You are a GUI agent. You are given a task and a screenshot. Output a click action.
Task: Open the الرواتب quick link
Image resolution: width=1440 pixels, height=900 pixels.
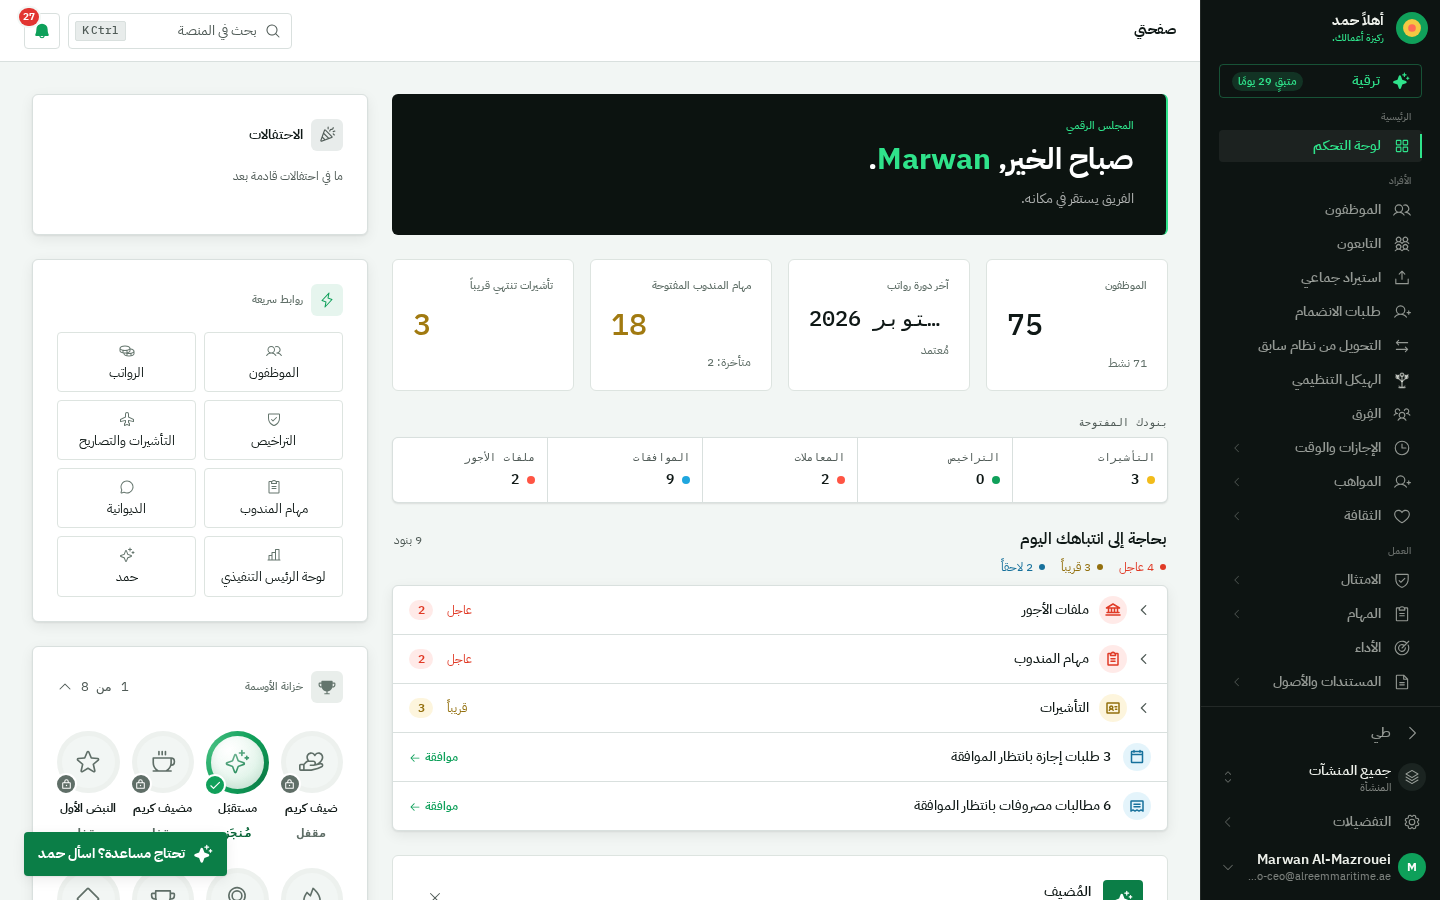126,362
